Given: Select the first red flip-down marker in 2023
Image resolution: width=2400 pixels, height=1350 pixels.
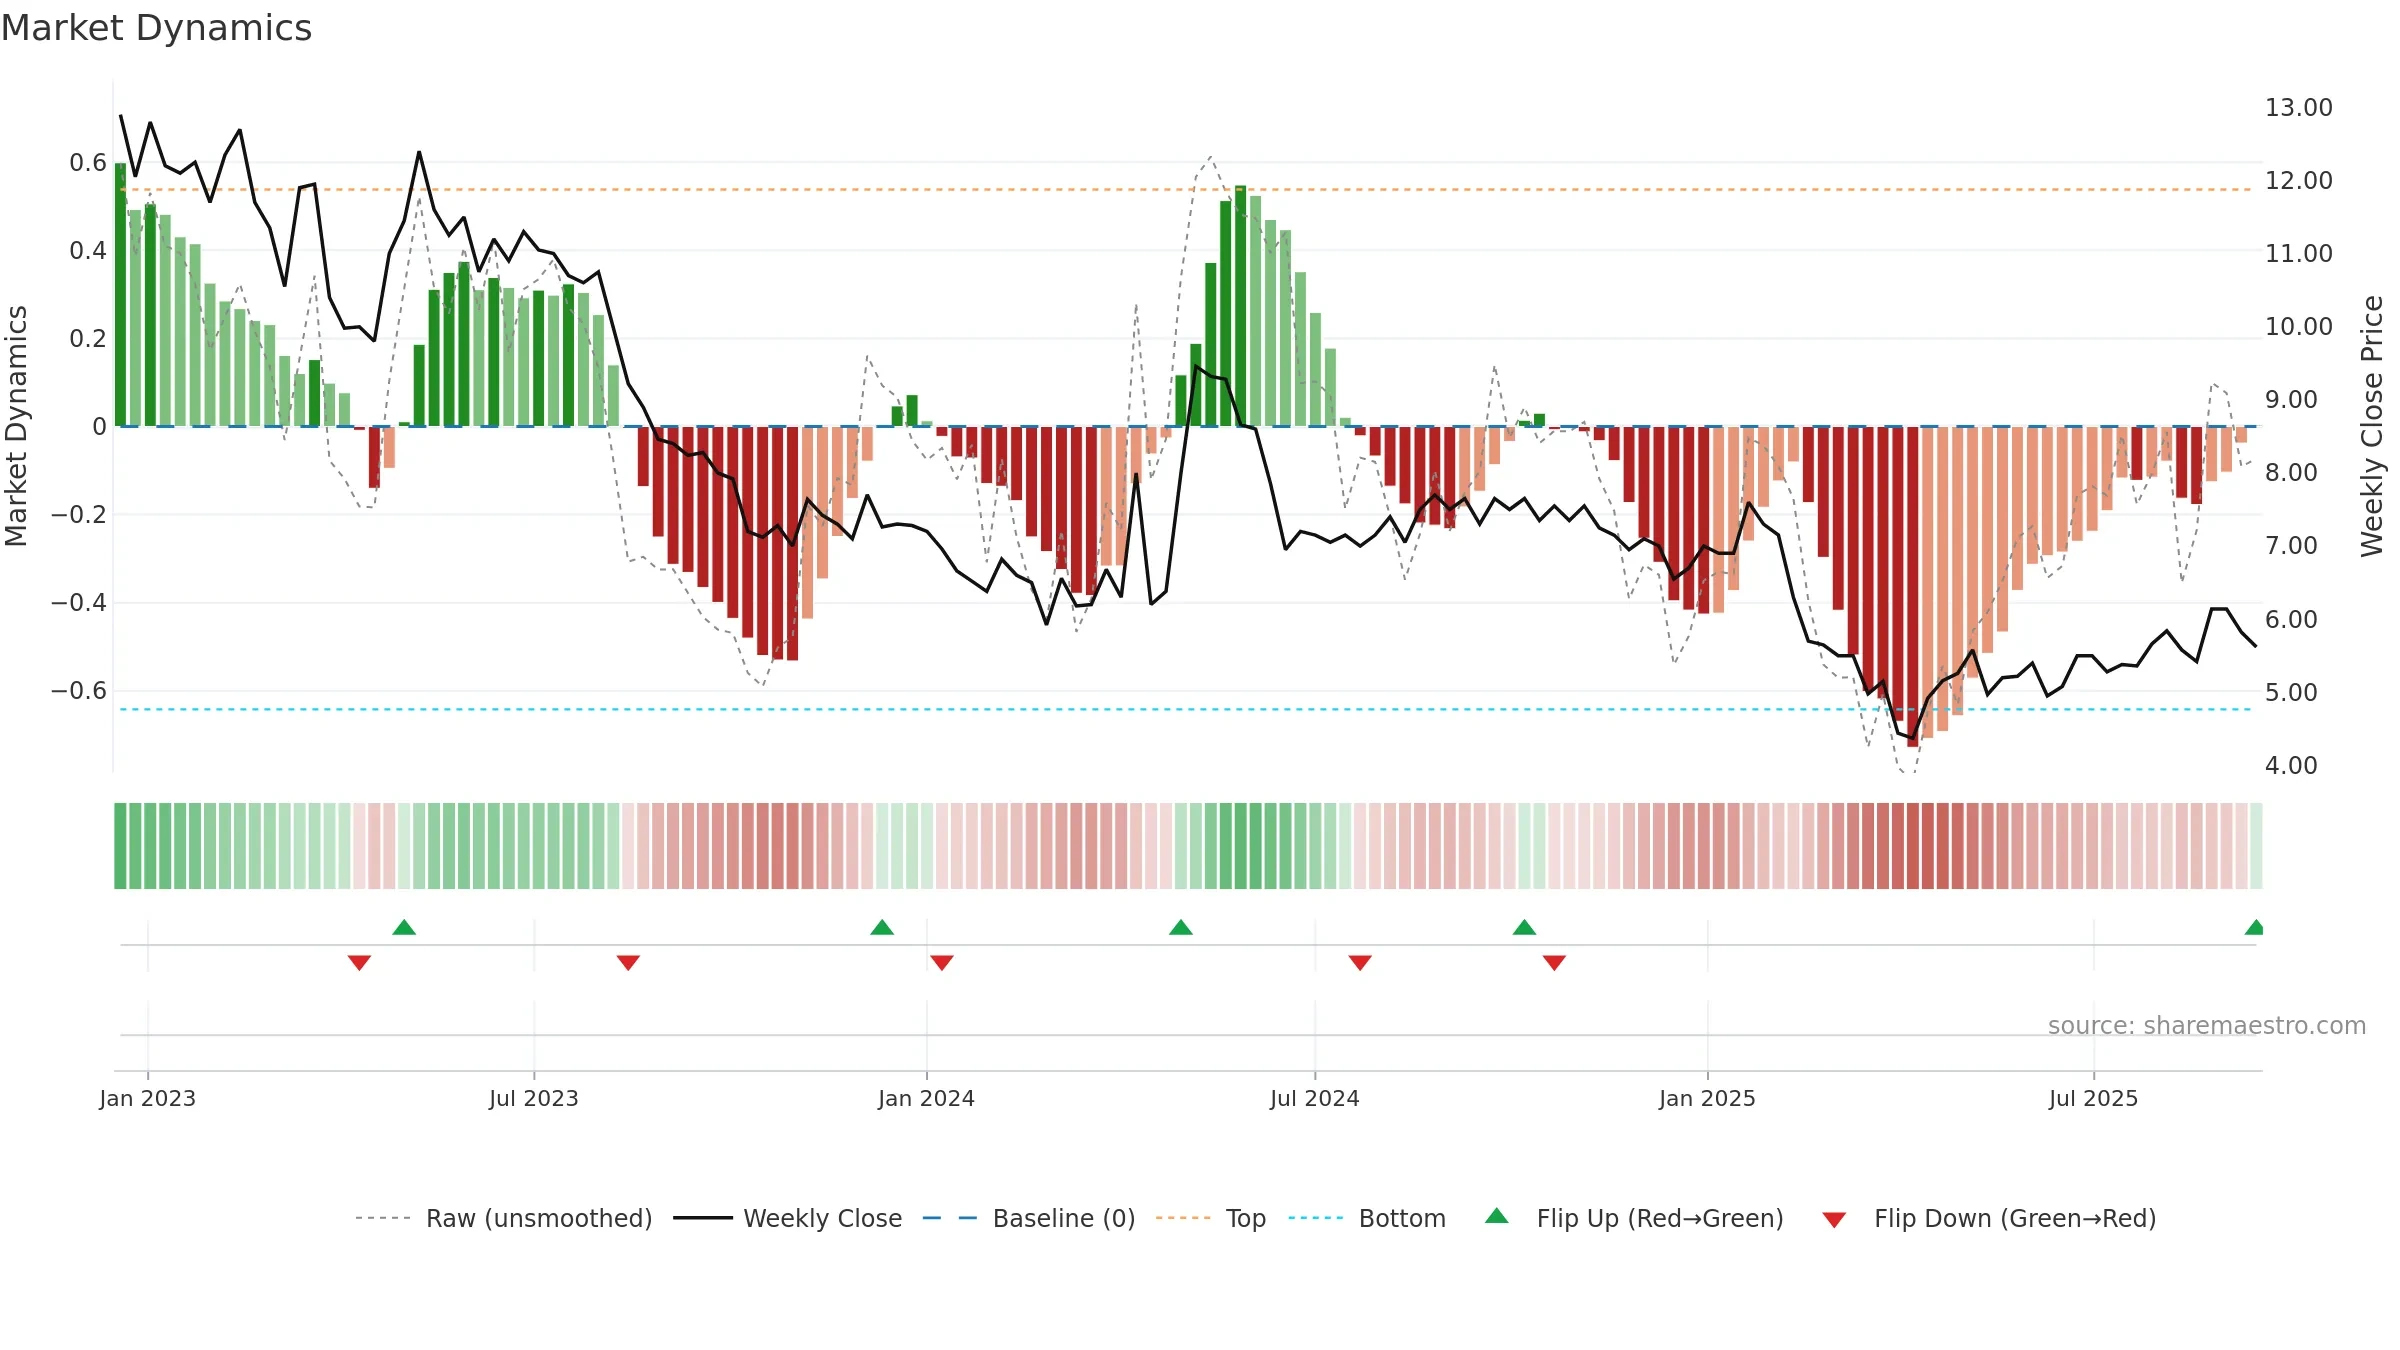Looking at the screenshot, I should point(359,962).
